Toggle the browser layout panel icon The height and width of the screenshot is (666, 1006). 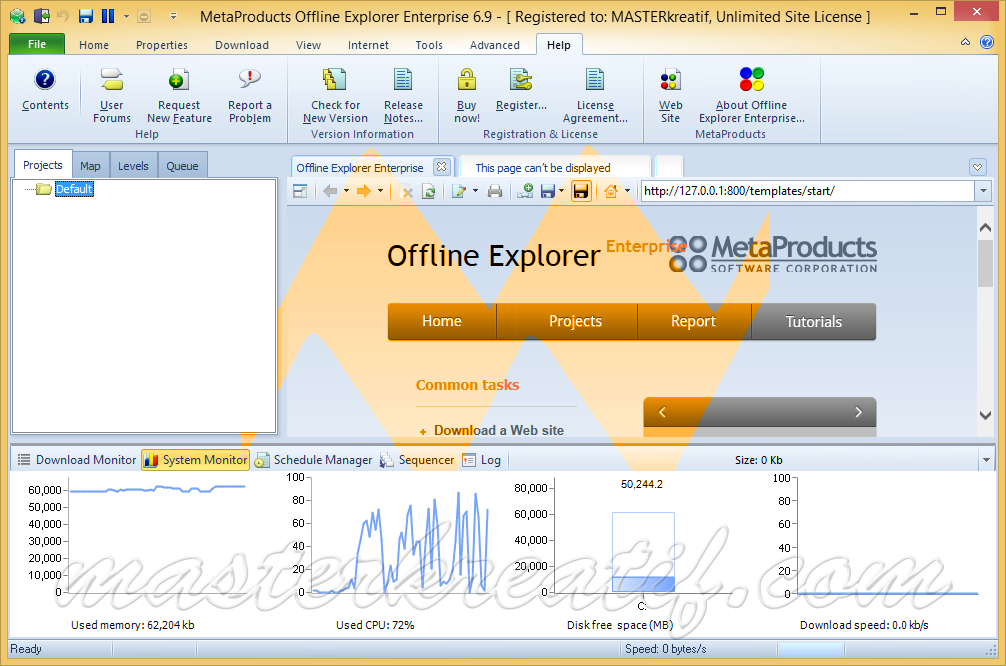tap(300, 191)
